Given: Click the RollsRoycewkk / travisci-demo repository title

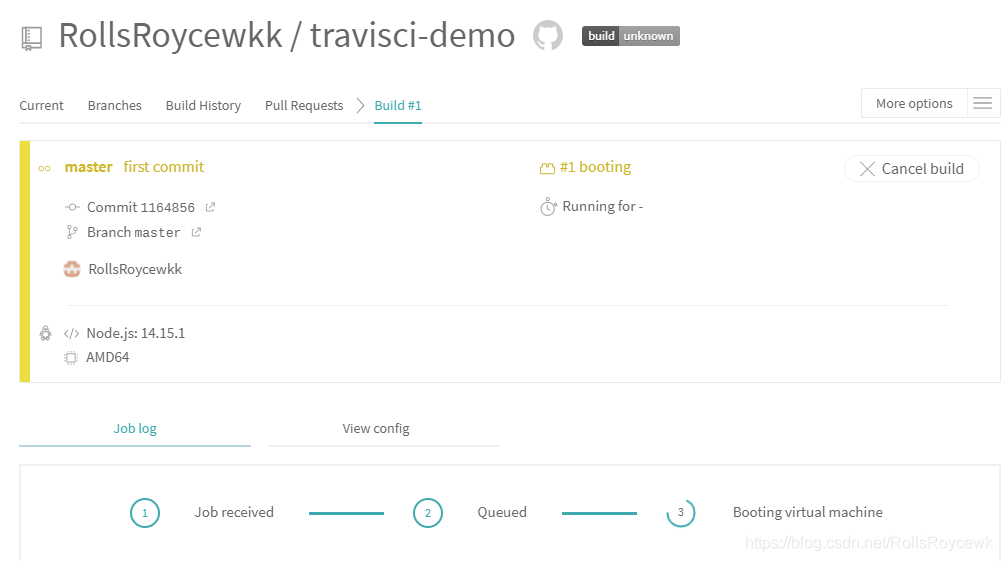Looking at the screenshot, I should click(287, 35).
